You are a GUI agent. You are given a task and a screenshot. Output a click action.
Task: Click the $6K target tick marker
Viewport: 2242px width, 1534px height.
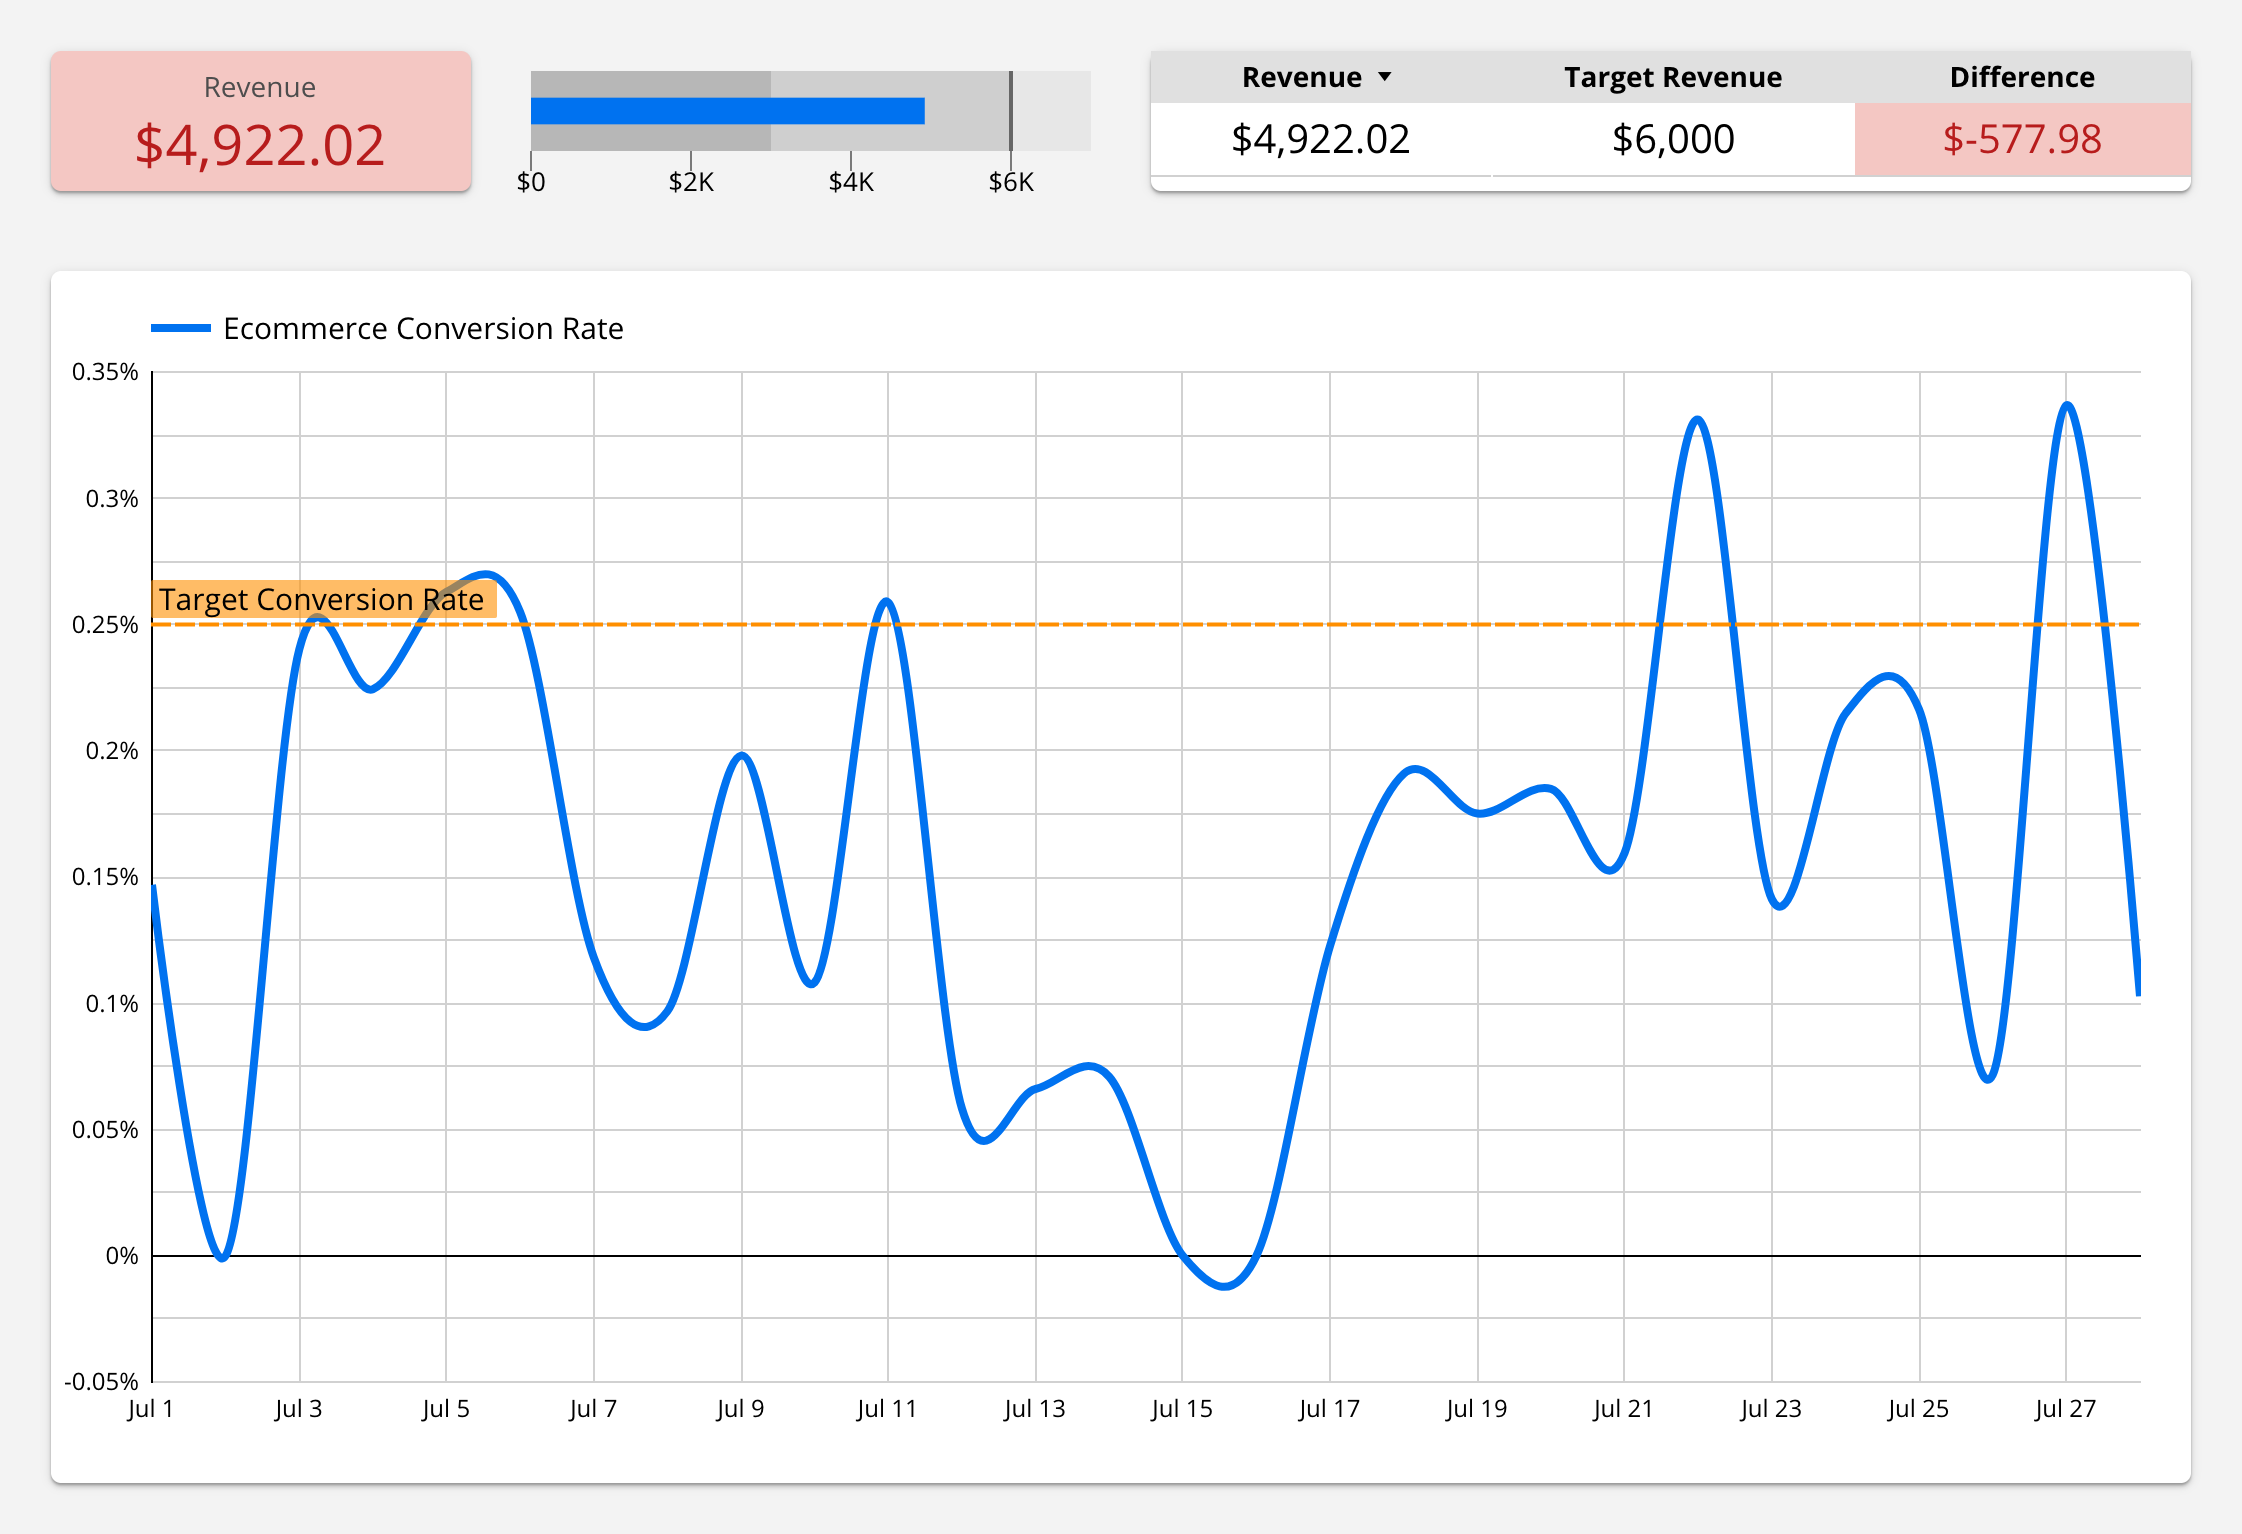1012,110
